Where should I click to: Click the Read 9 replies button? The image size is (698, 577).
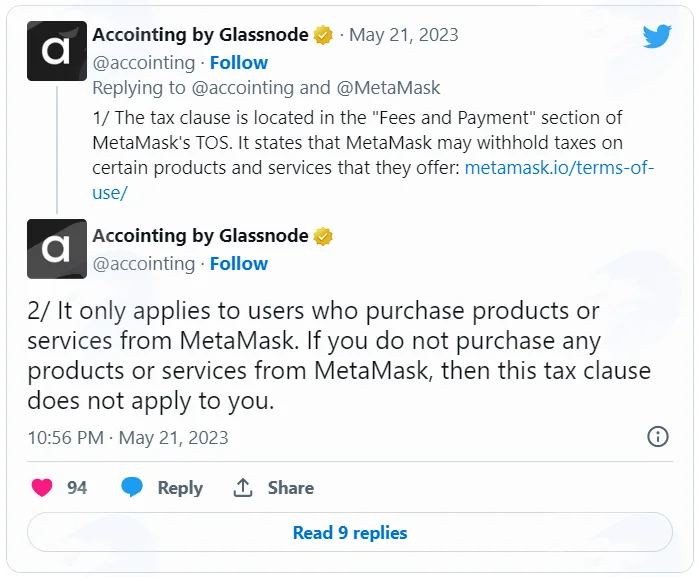click(349, 532)
